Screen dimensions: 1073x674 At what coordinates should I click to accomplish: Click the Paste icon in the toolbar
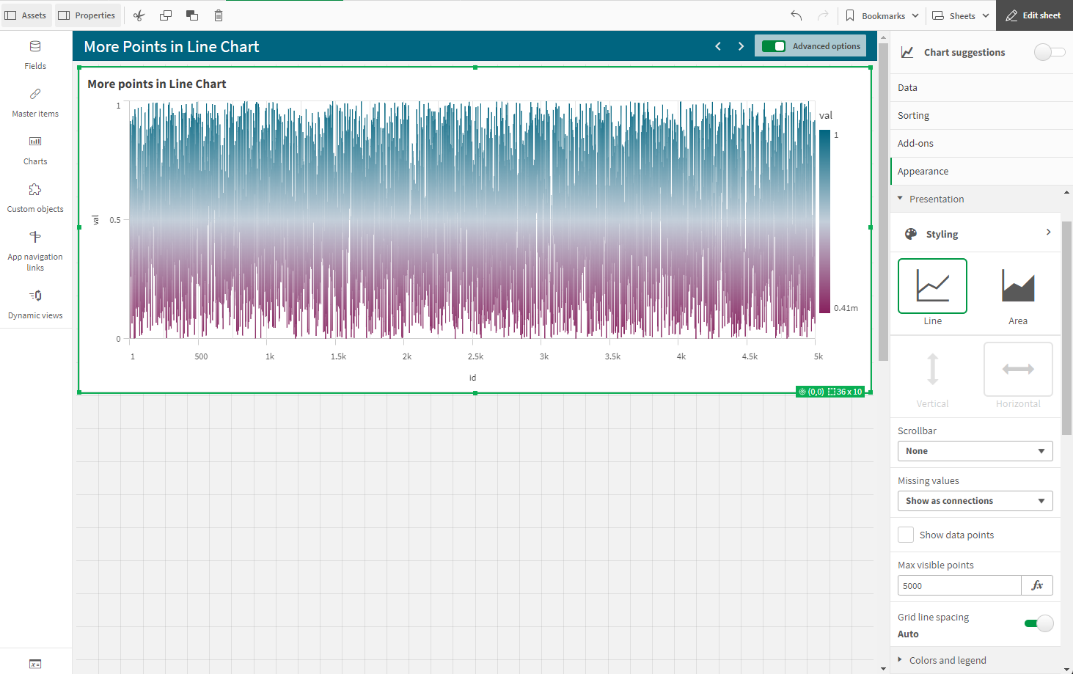point(191,15)
